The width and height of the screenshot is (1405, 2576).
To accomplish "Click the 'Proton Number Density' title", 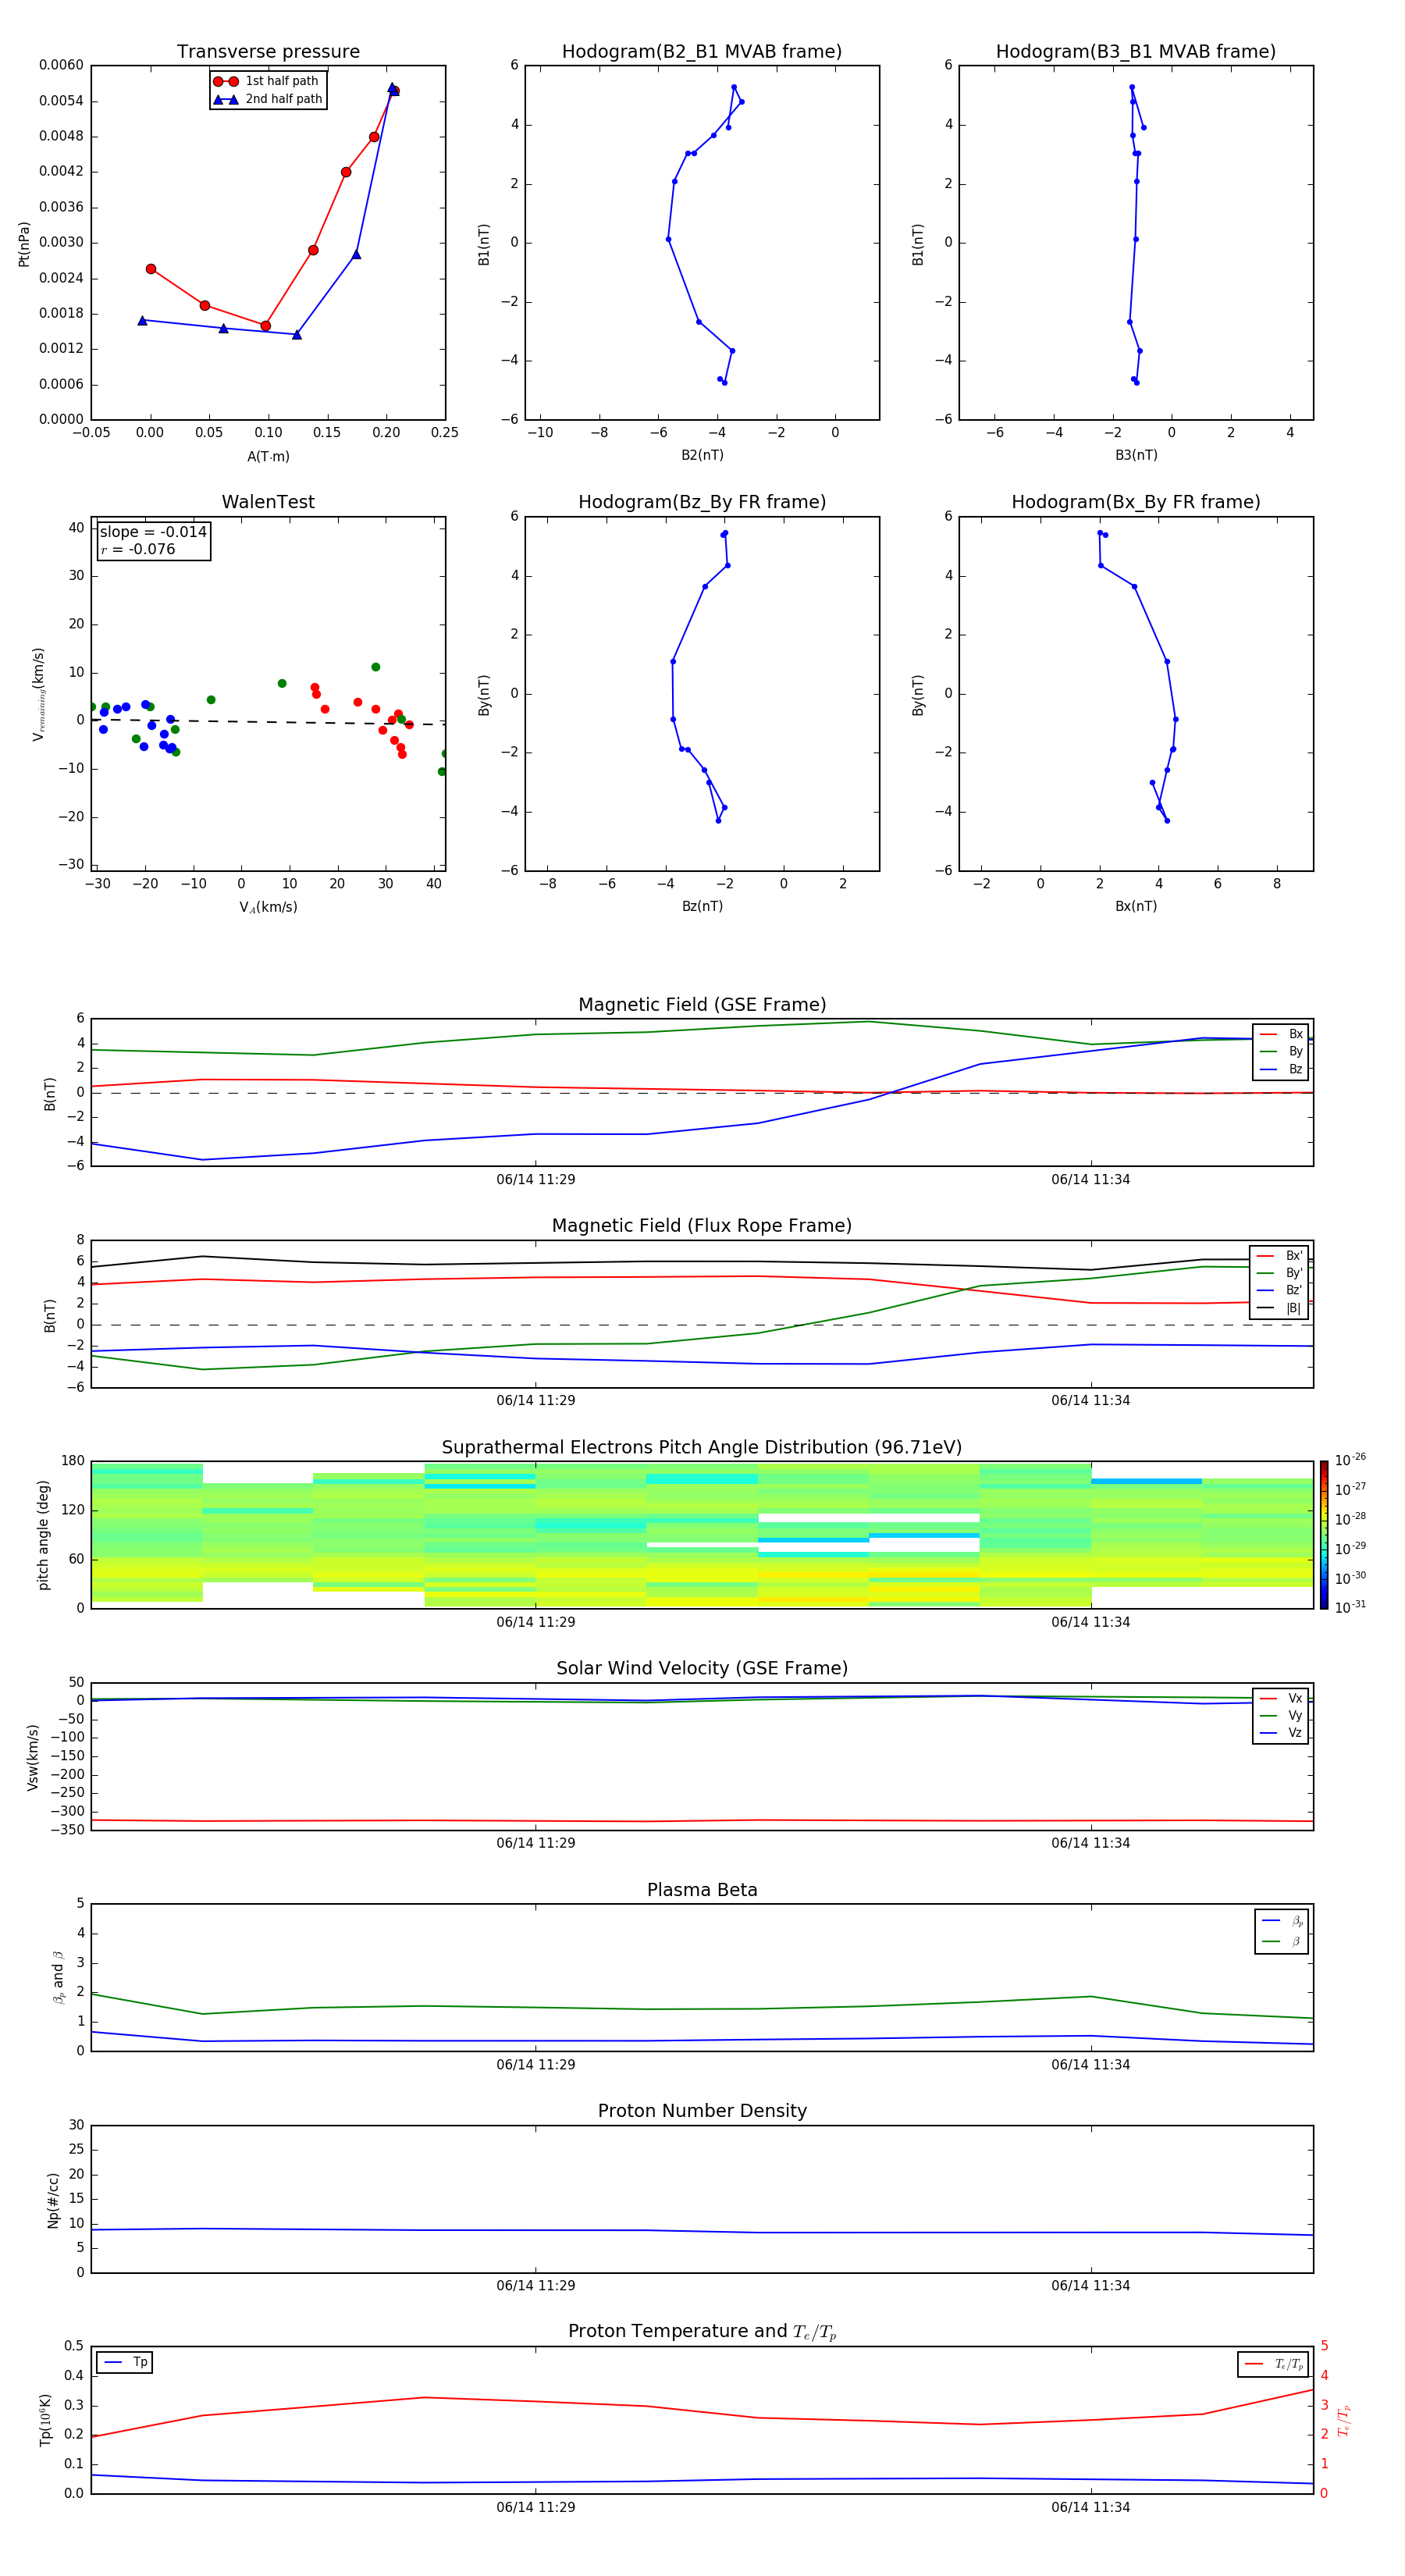I will 702,2111.
